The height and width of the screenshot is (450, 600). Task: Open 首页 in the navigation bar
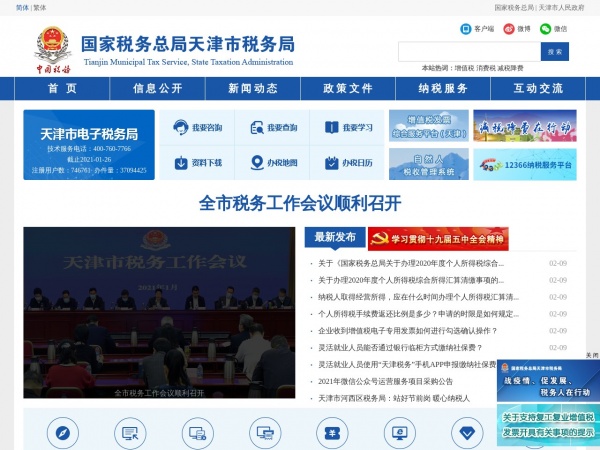click(x=62, y=88)
